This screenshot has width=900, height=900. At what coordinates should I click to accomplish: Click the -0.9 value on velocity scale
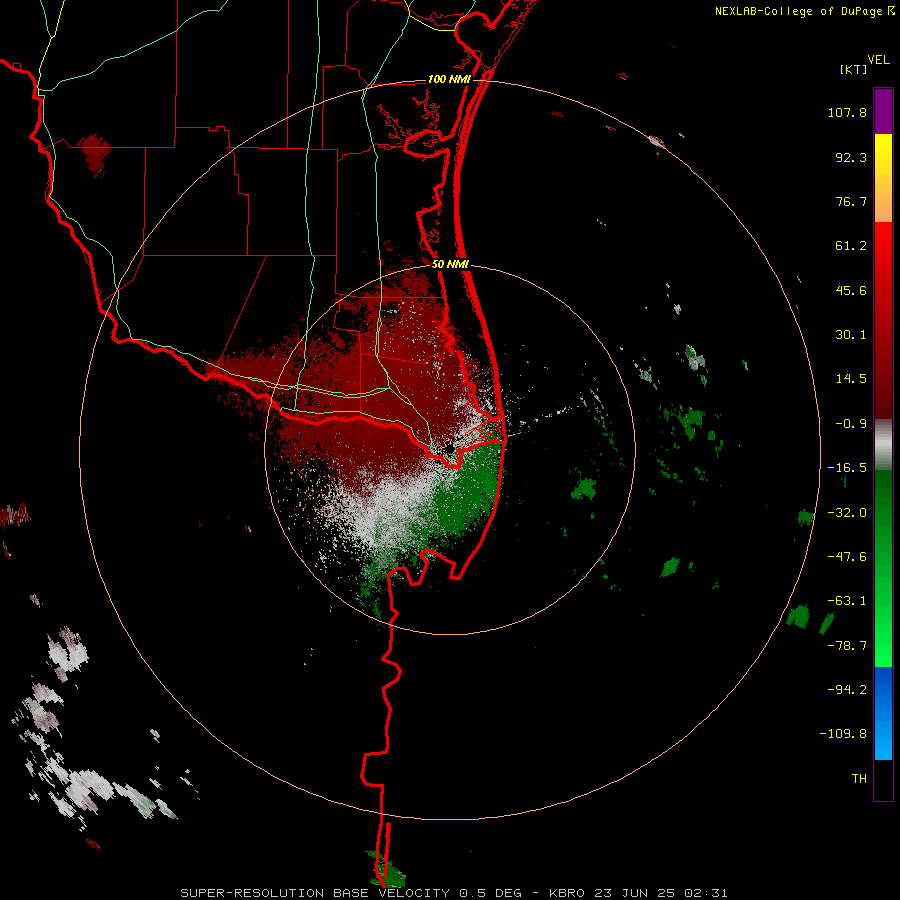pos(851,424)
